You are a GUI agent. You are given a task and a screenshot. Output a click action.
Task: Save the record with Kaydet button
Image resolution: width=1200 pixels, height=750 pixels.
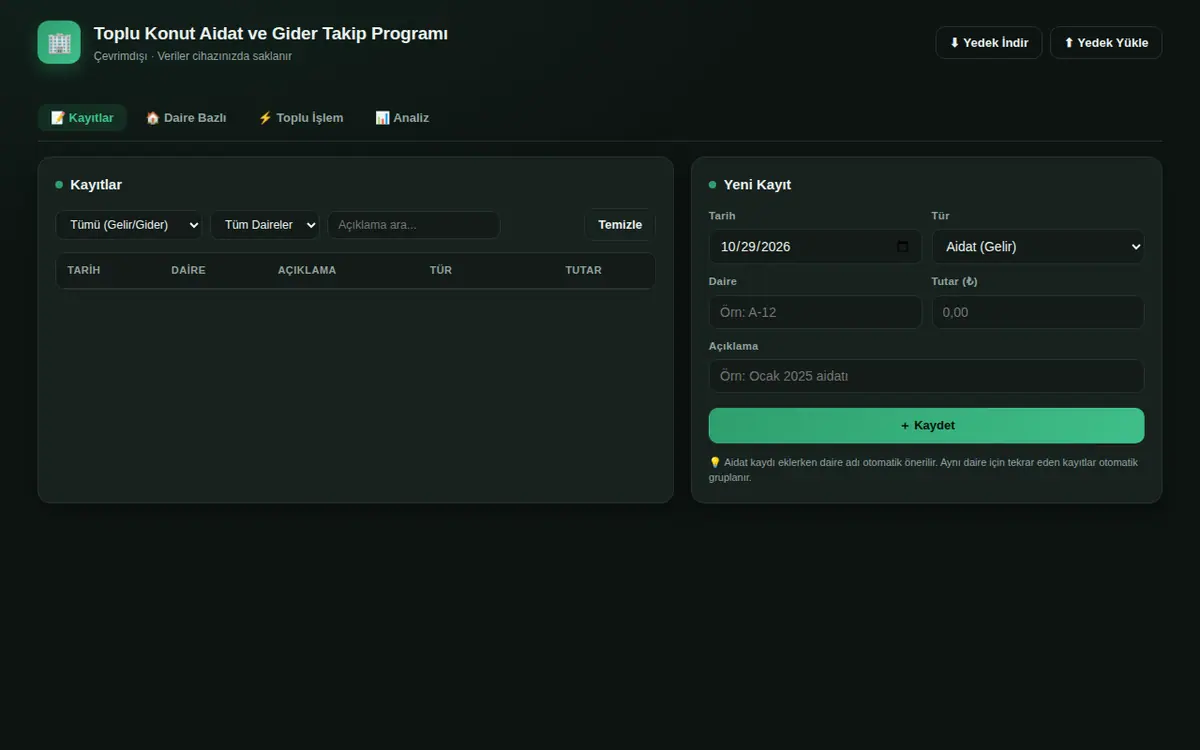(926, 426)
